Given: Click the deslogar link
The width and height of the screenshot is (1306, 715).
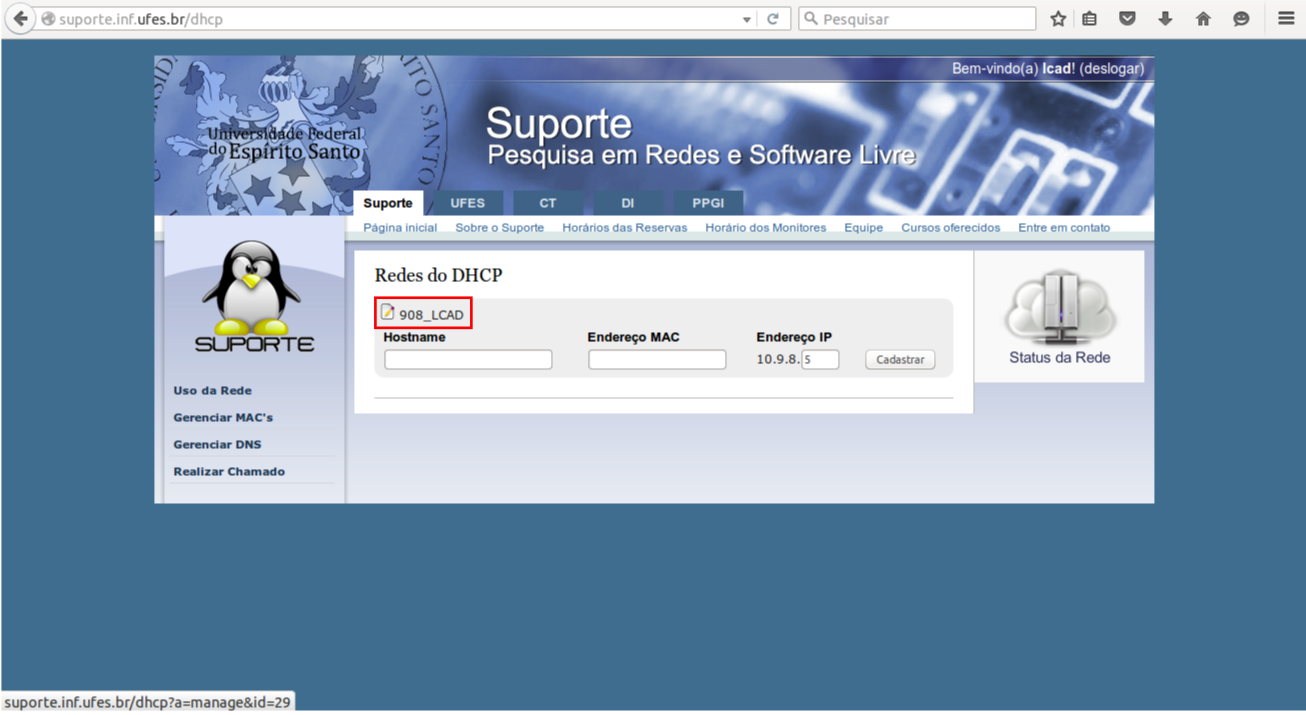Looking at the screenshot, I should click(1111, 69).
